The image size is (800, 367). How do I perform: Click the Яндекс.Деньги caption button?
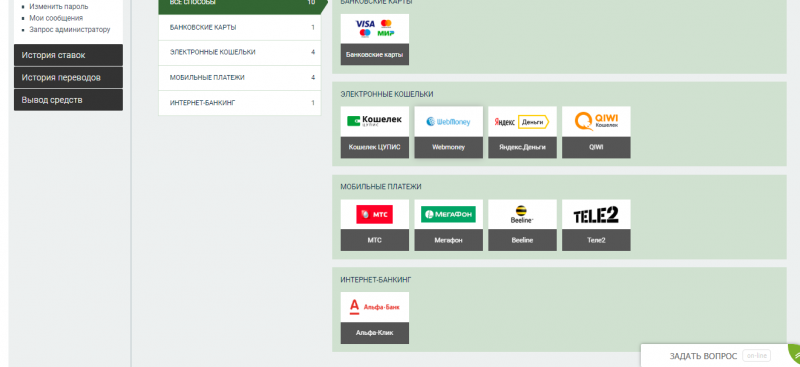pyautogui.click(x=522, y=147)
